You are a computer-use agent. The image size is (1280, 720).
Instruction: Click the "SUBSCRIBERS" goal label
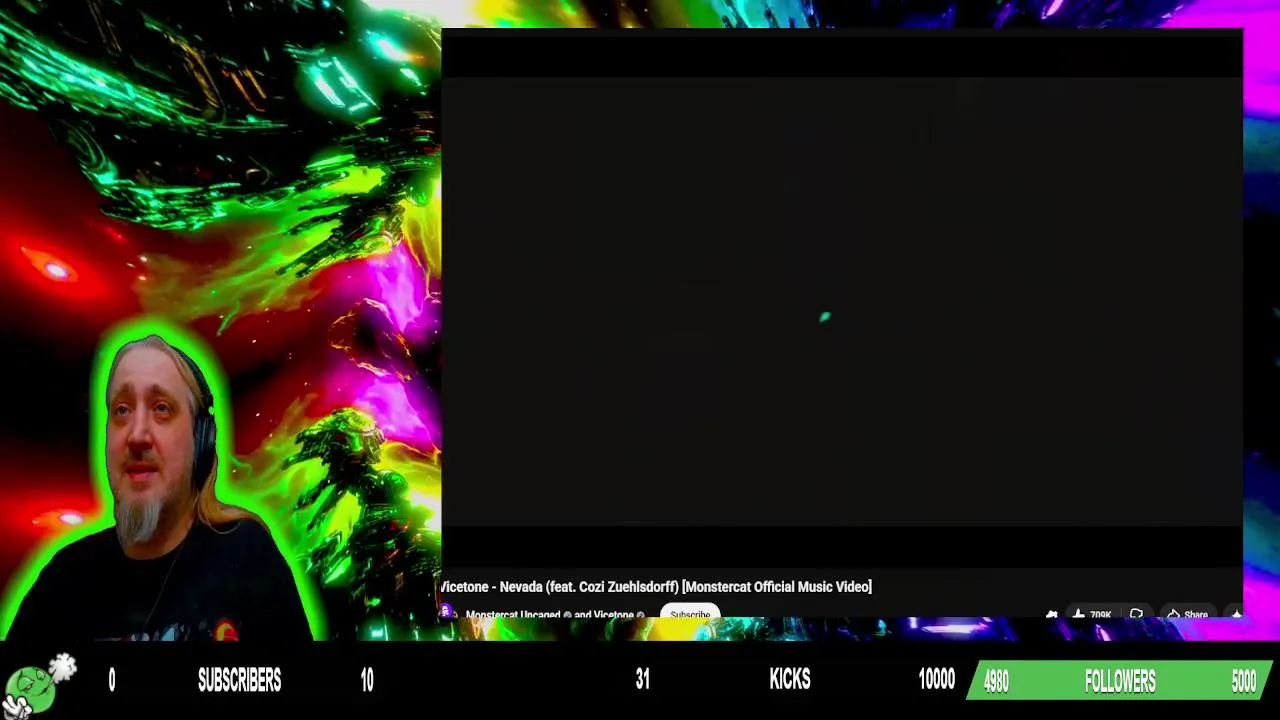coord(239,681)
